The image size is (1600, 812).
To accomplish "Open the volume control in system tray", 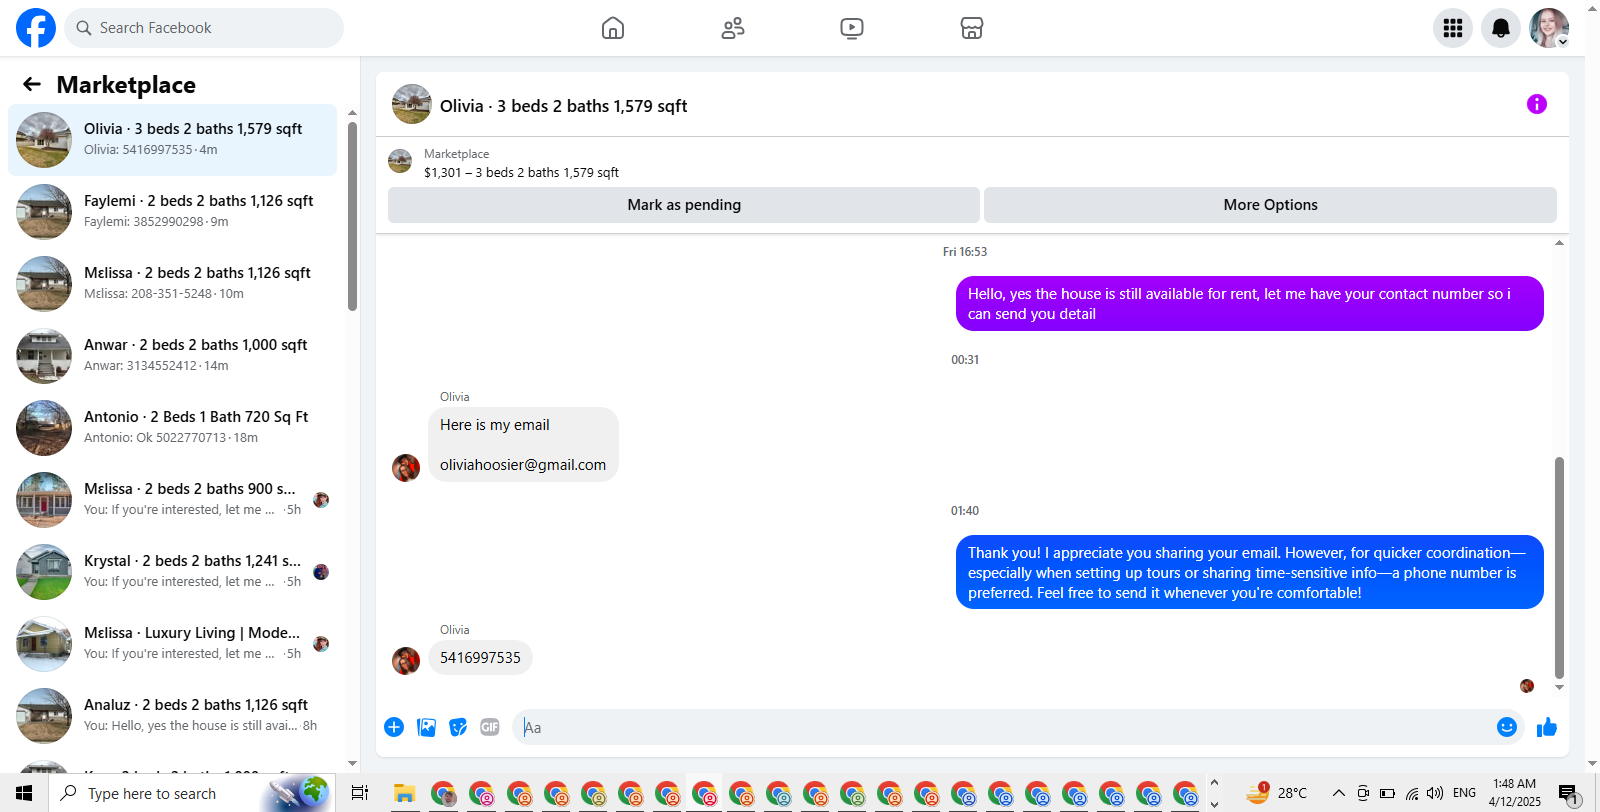I will tap(1435, 793).
